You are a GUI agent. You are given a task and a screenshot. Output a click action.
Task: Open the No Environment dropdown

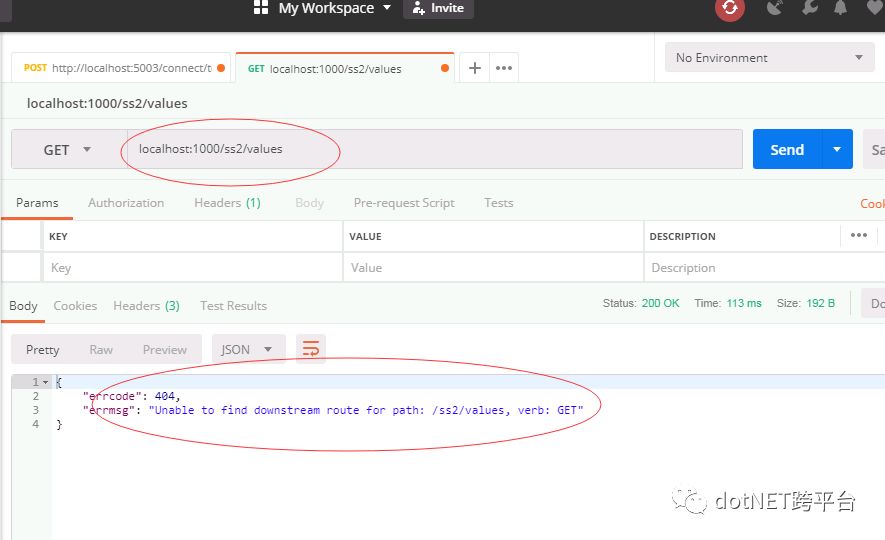(x=769, y=58)
